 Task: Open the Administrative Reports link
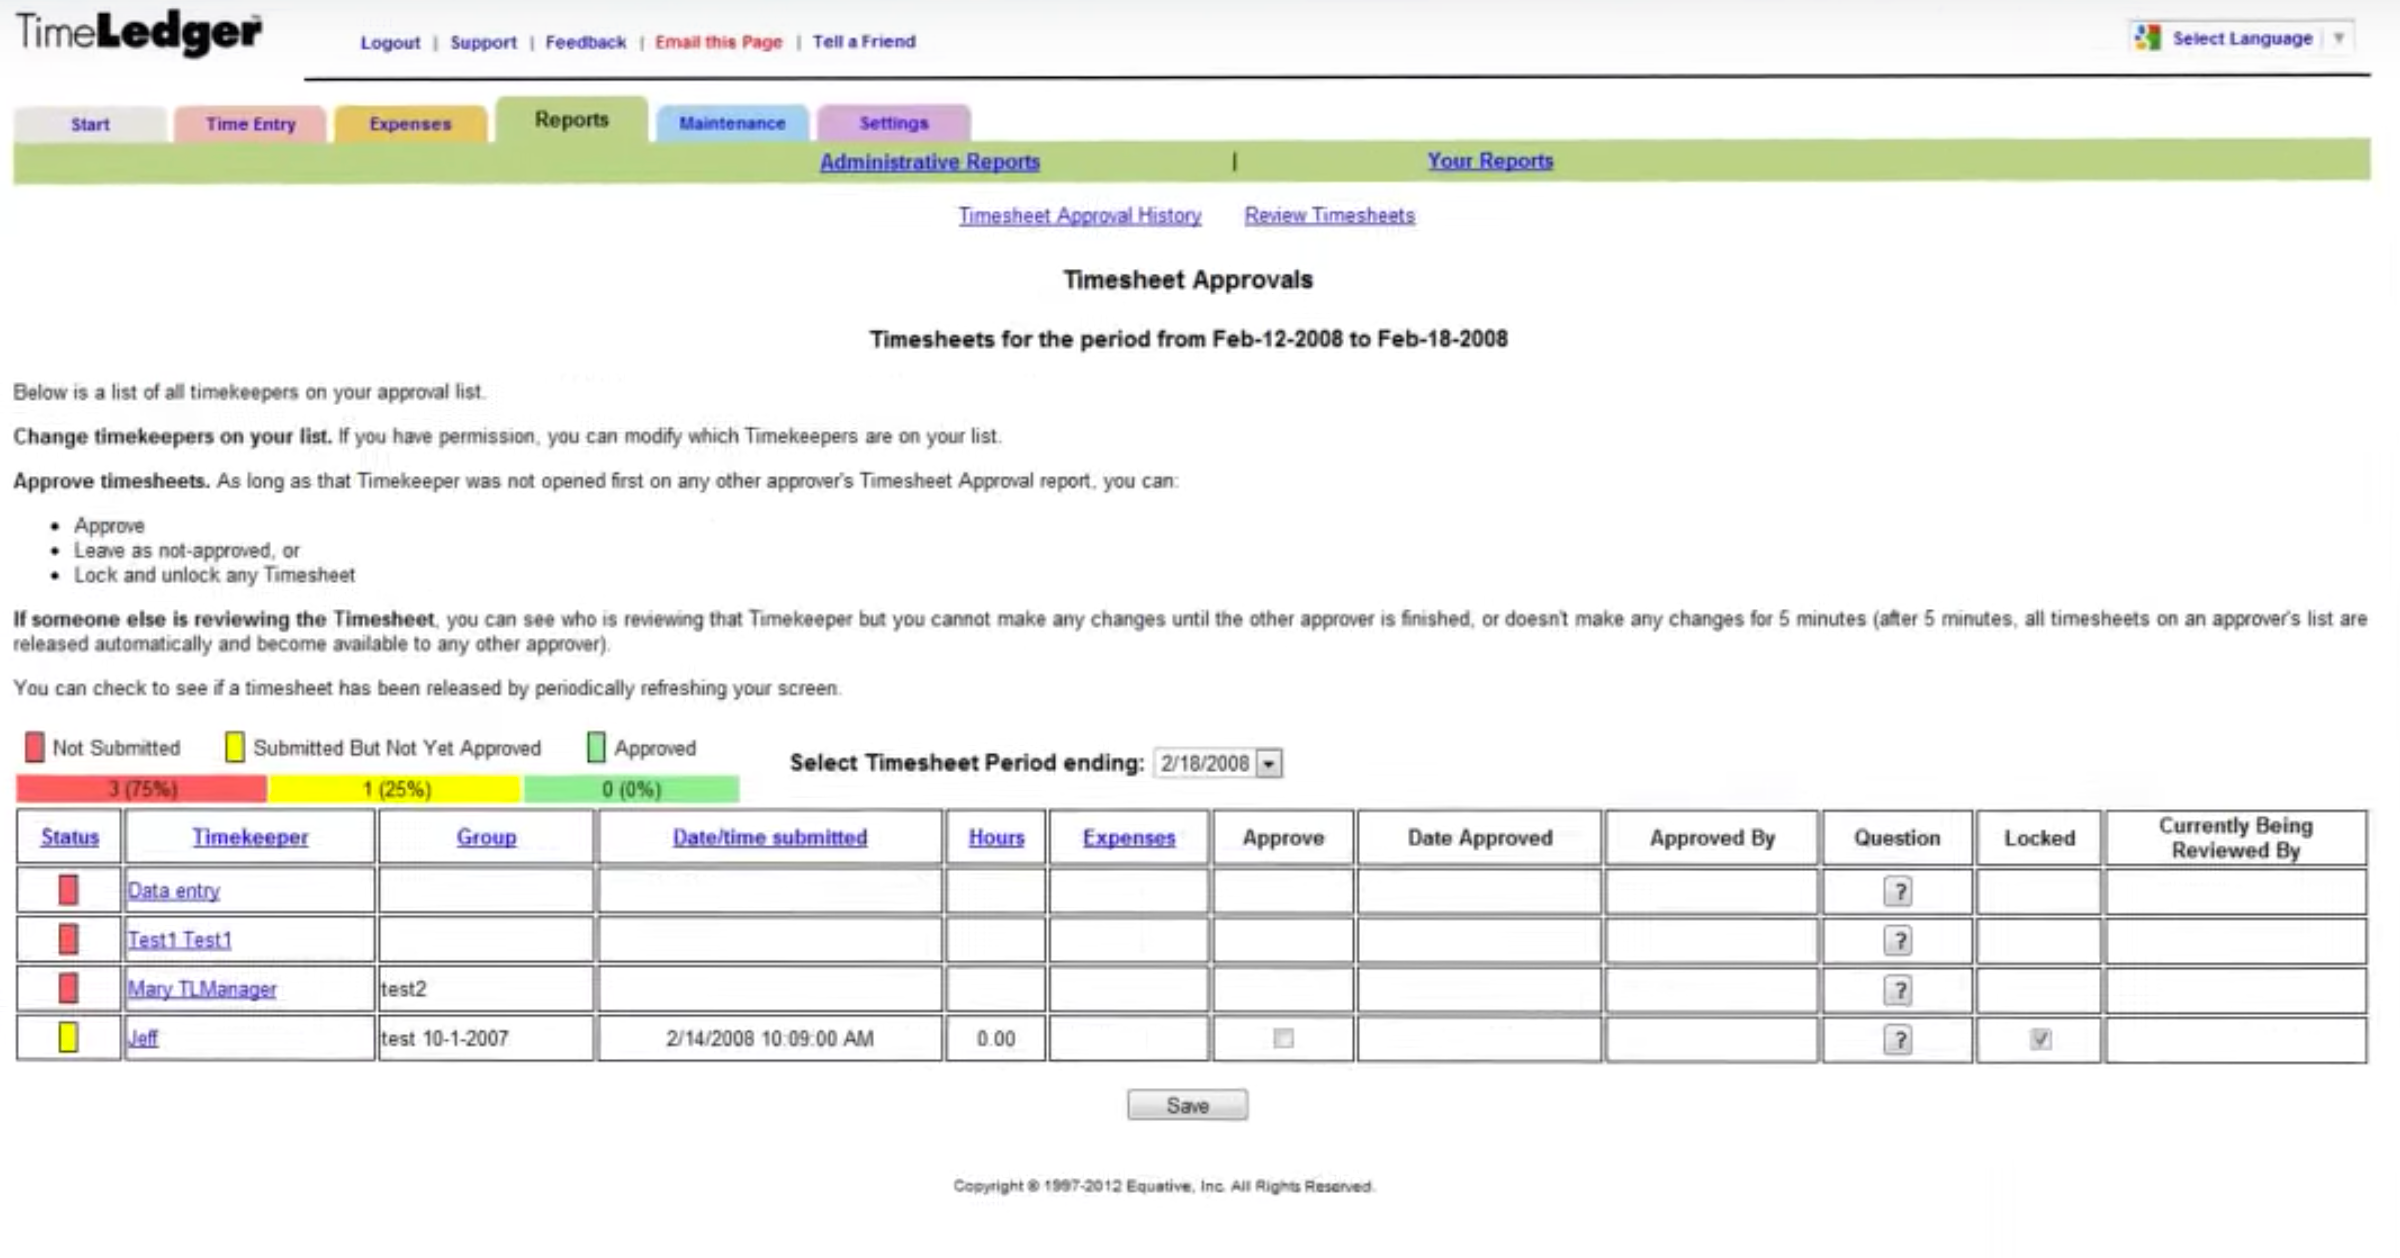coord(929,162)
